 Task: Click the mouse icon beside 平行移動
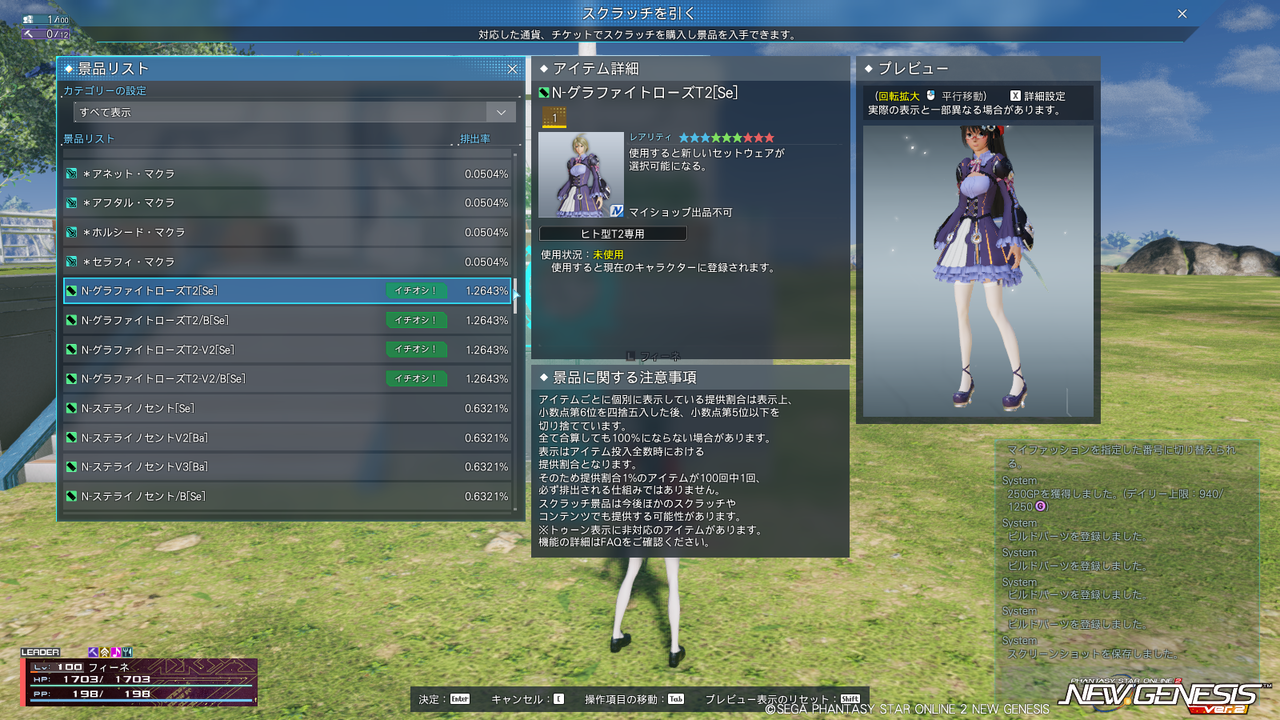click(930, 96)
